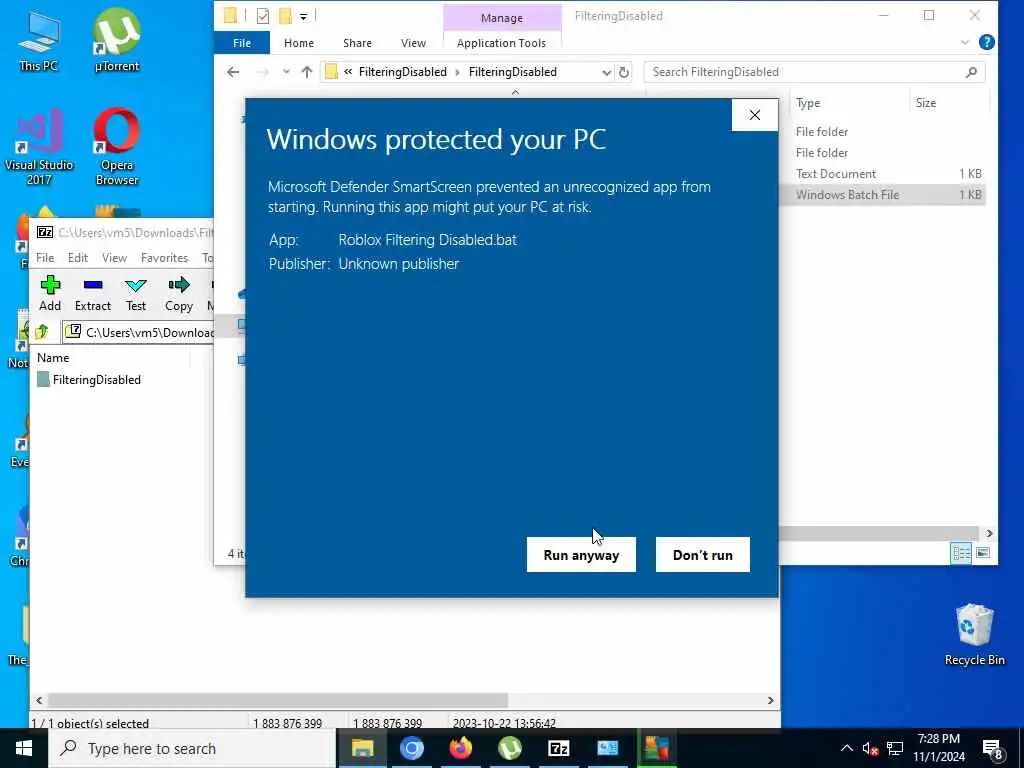The height and width of the screenshot is (768, 1024).
Task: Click 7-Zip Add toolbar button
Action: [50, 293]
